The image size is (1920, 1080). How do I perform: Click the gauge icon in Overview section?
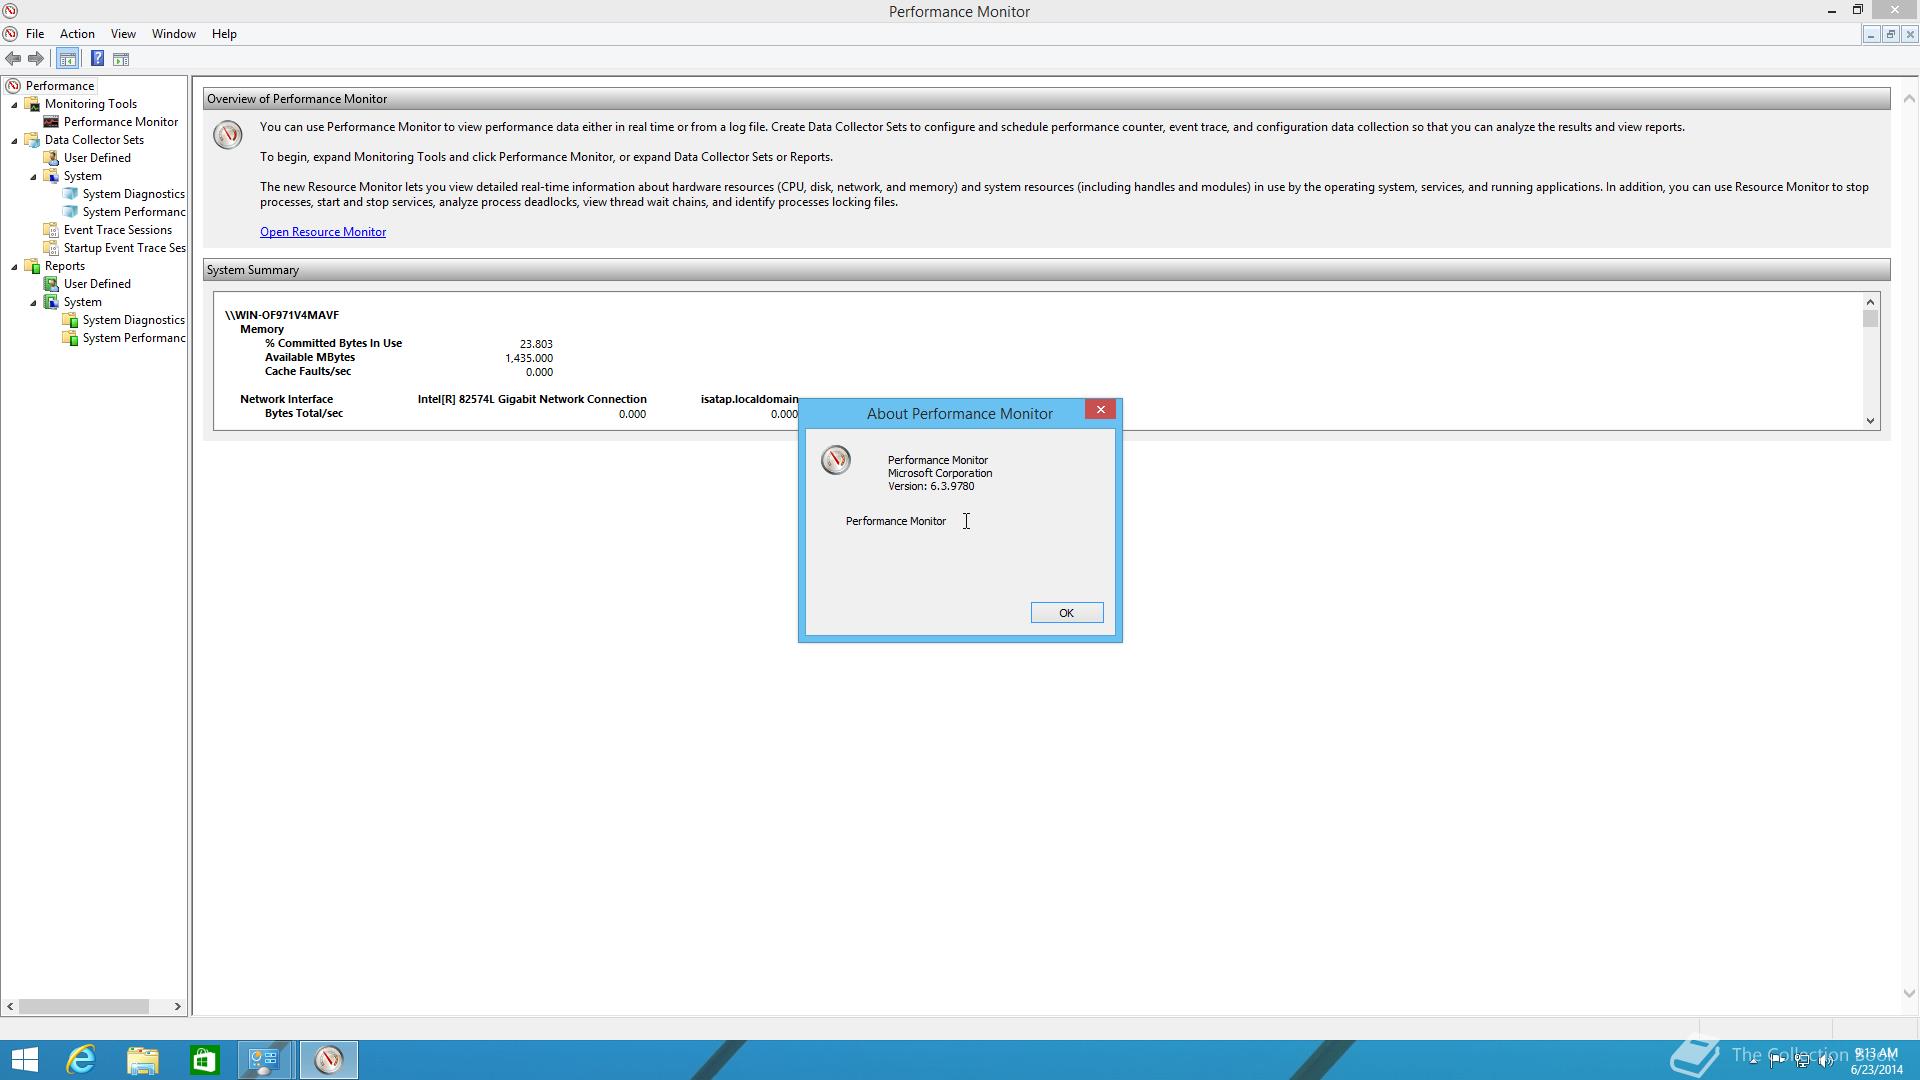228,135
